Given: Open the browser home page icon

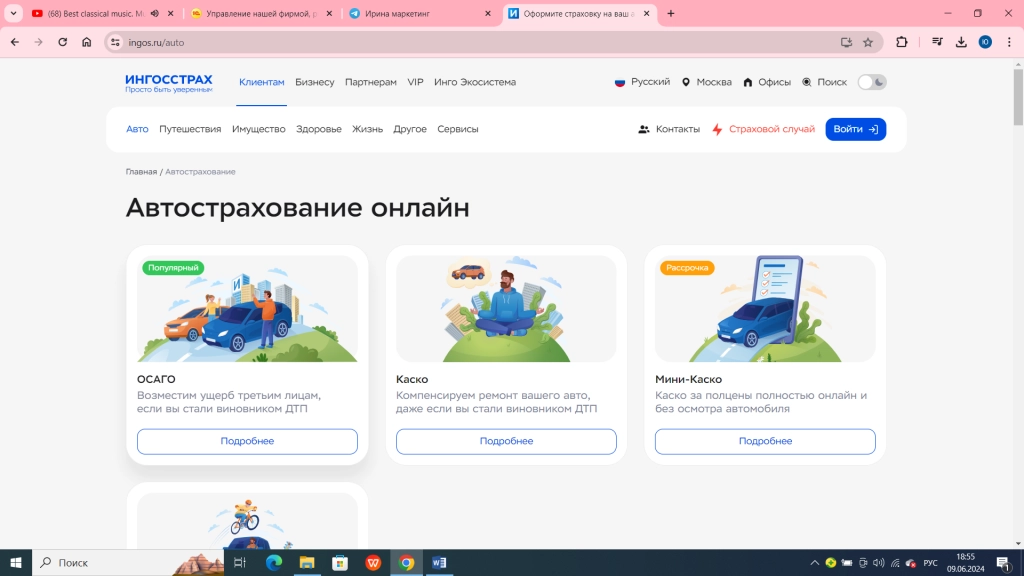Looking at the screenshot, I should (x=86, y=42).
